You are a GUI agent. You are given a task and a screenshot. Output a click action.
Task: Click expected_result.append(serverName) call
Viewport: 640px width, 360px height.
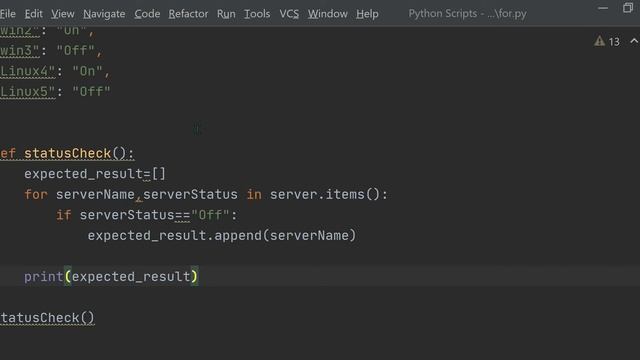point(222,236)
